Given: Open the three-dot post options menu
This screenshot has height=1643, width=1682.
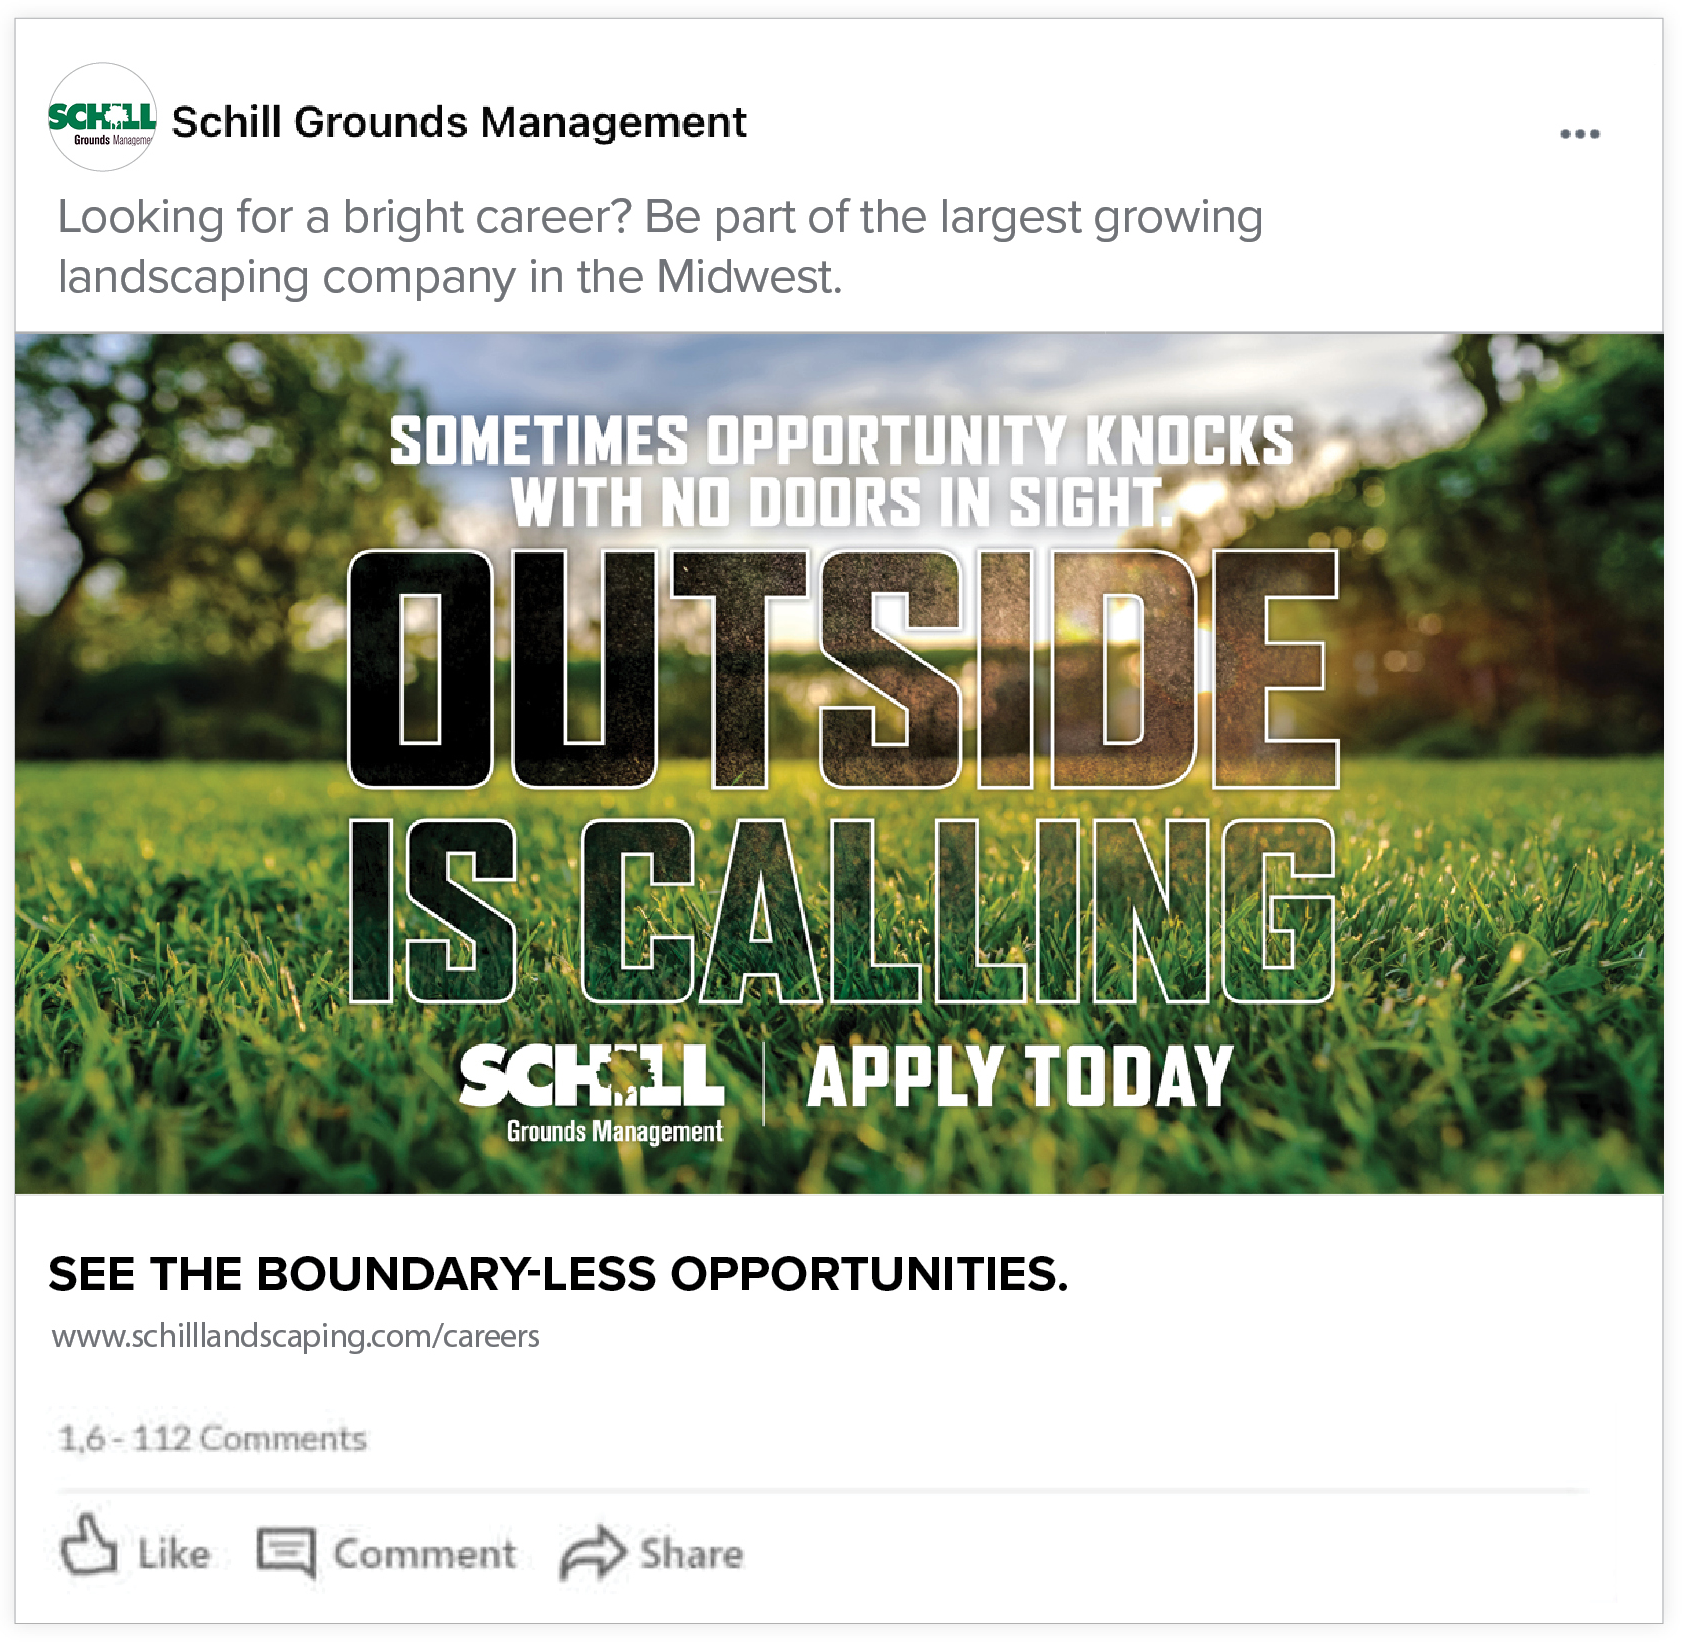Looking at the screenshot, I should pos(1579,134).
